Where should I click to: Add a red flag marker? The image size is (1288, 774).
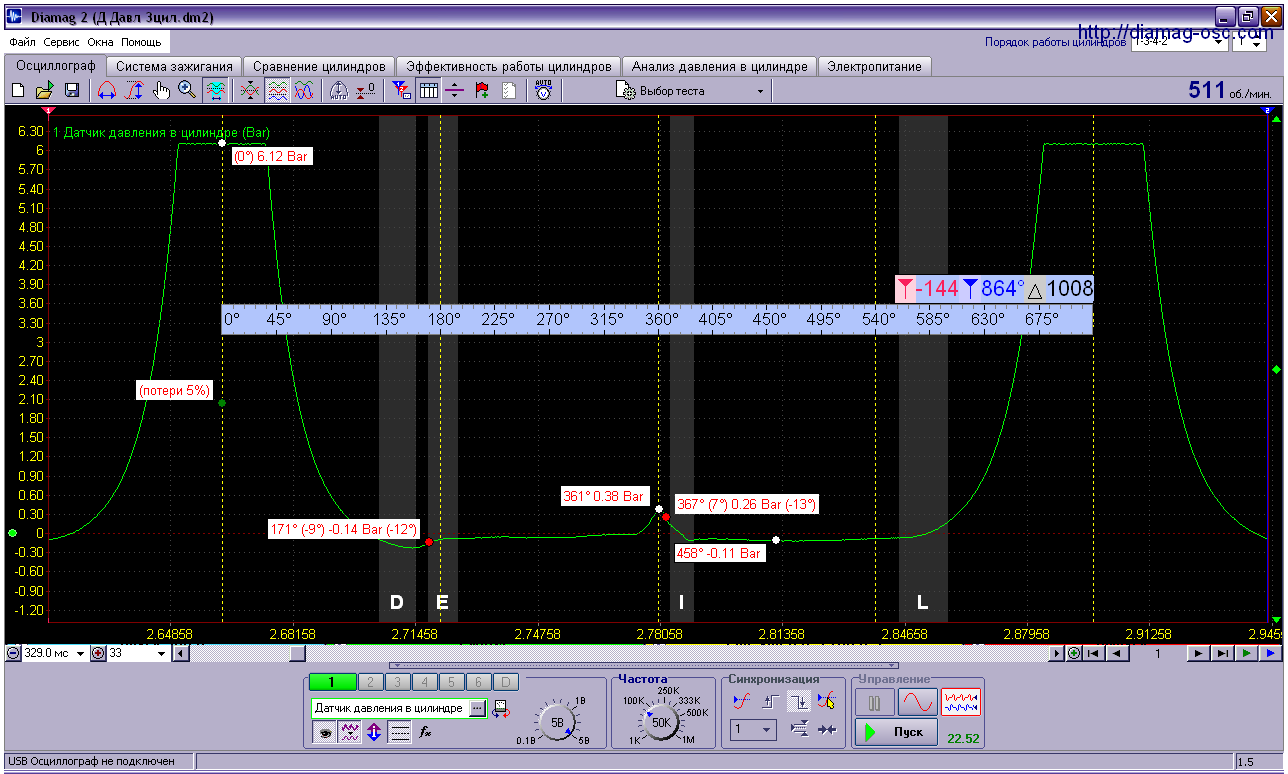[482, 91]
